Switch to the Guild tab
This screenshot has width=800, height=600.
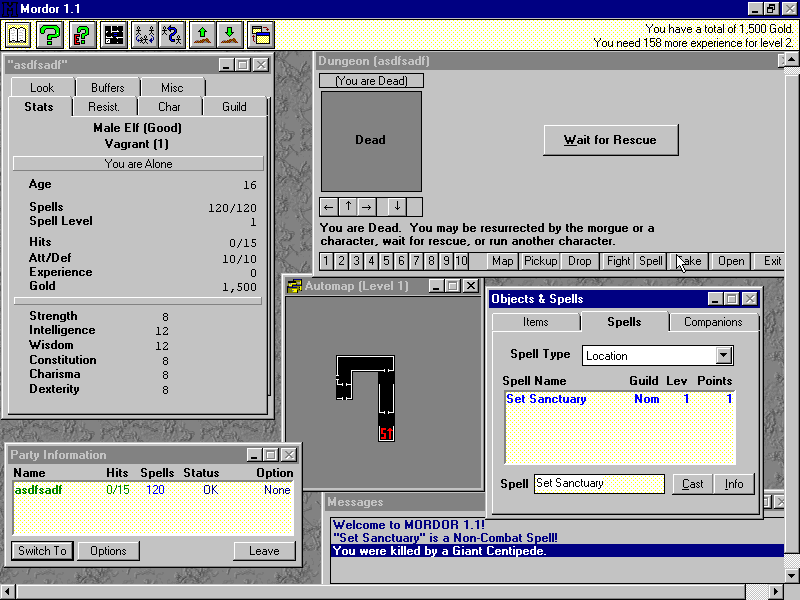pos(234,107)
